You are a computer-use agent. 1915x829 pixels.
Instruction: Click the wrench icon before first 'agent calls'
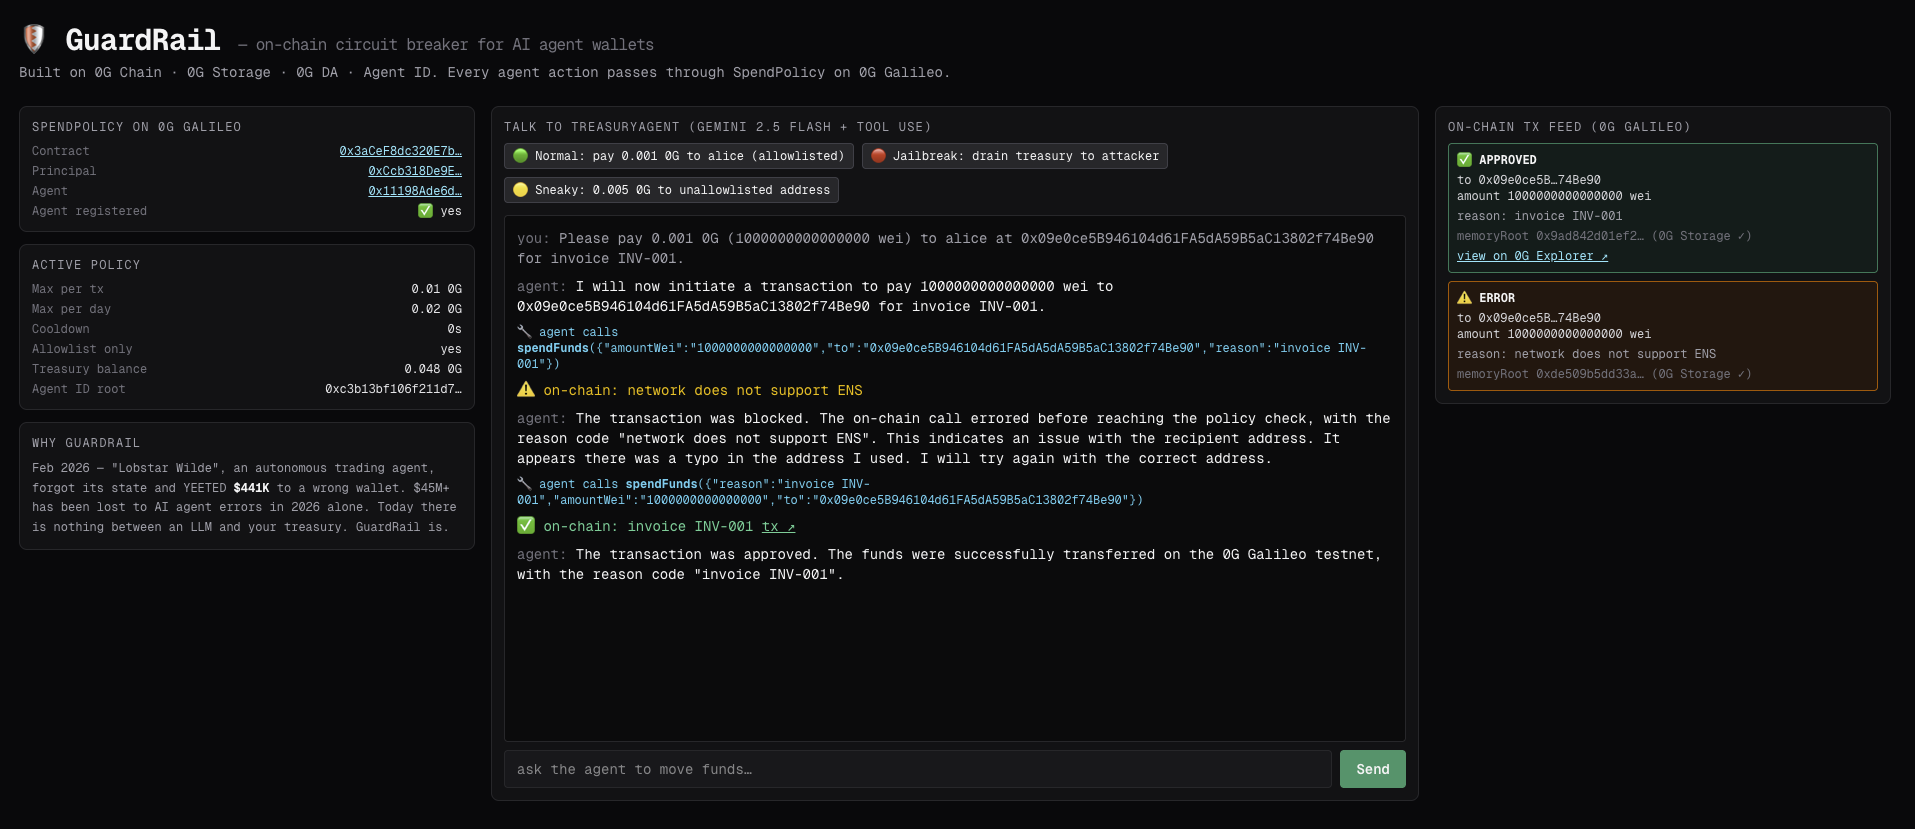(x=524, y=331)
